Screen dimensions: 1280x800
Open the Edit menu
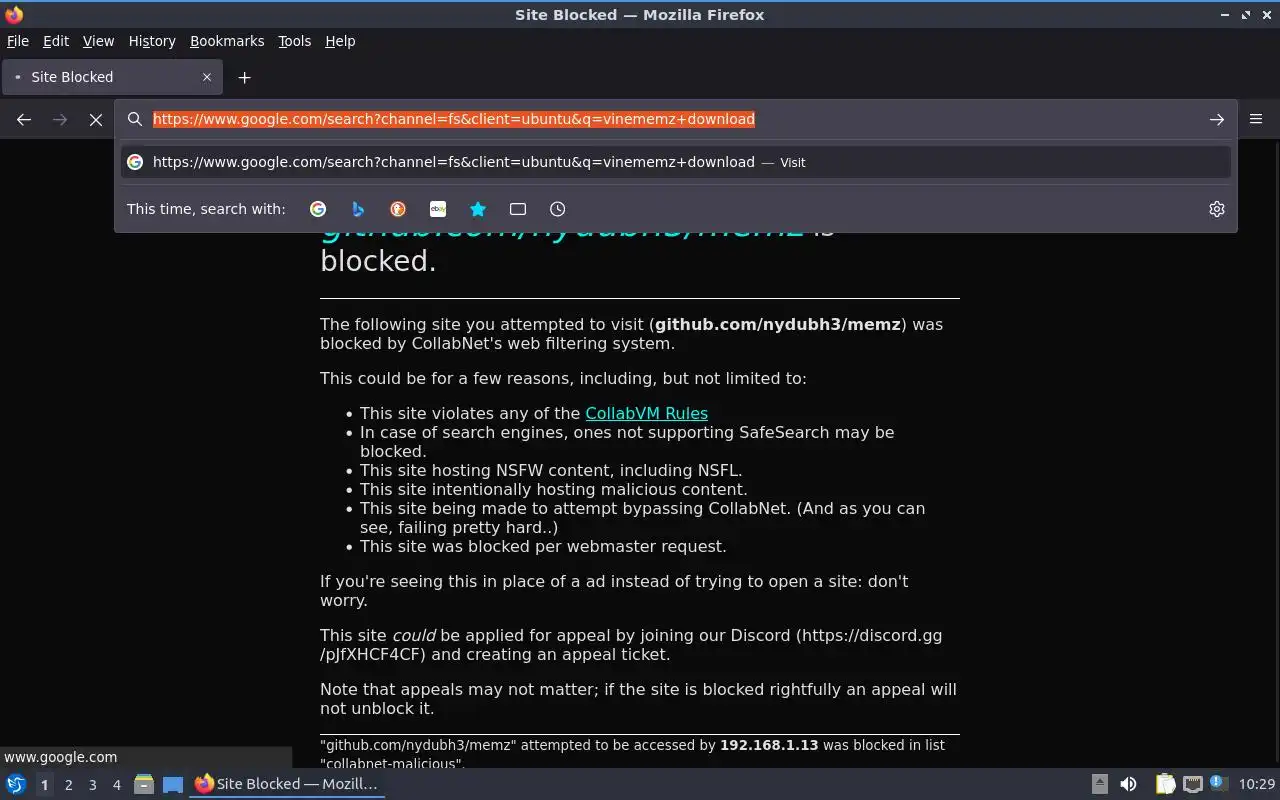[56, 41]
